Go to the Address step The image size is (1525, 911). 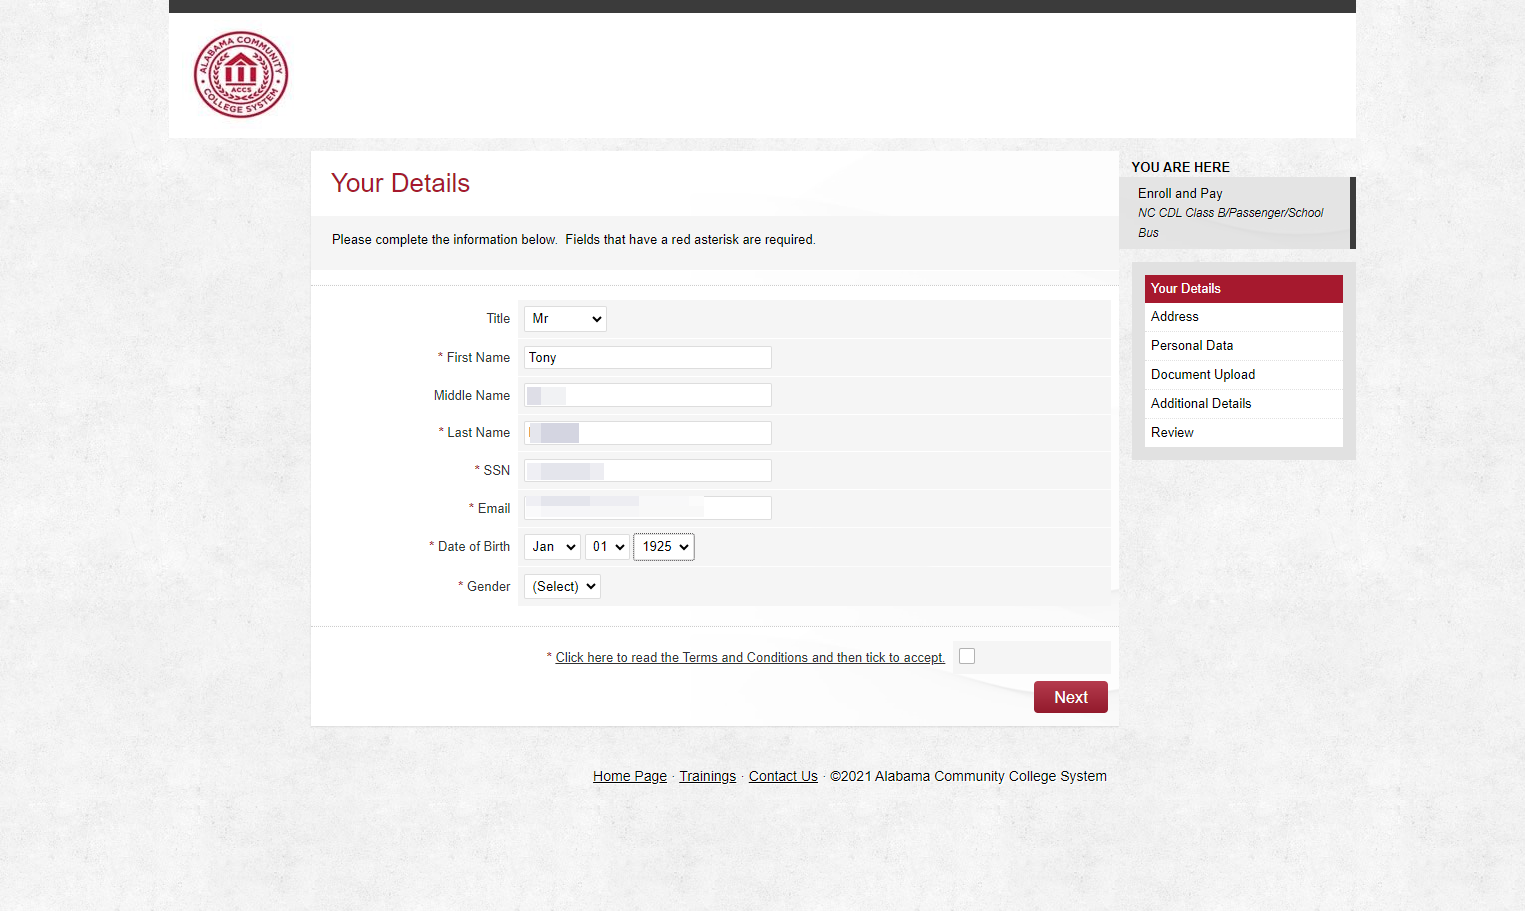coord(1243,317)
